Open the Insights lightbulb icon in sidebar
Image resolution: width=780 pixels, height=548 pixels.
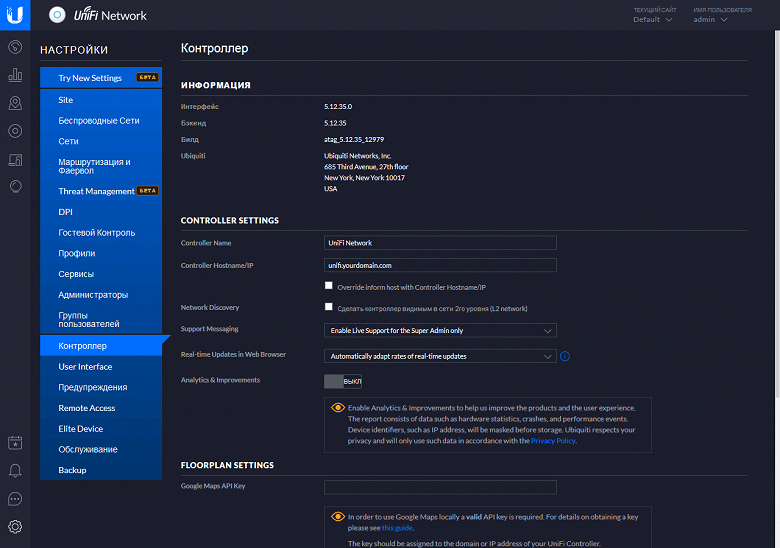tap(15, 187)
